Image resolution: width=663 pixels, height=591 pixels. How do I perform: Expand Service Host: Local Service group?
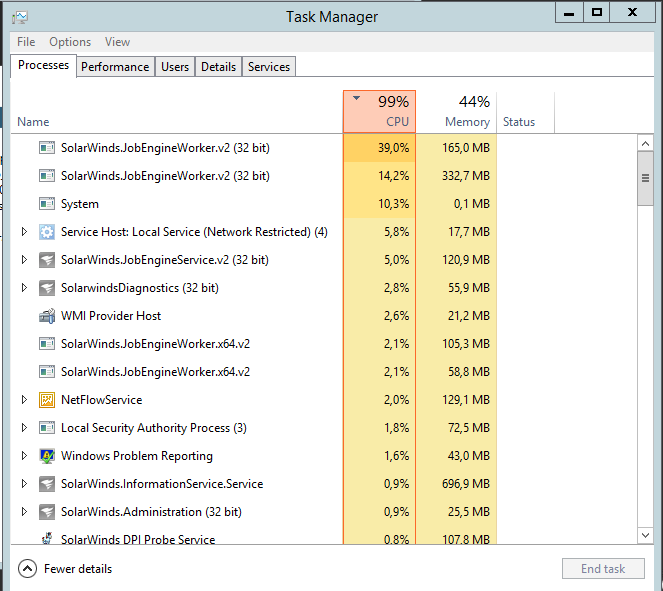25,232
